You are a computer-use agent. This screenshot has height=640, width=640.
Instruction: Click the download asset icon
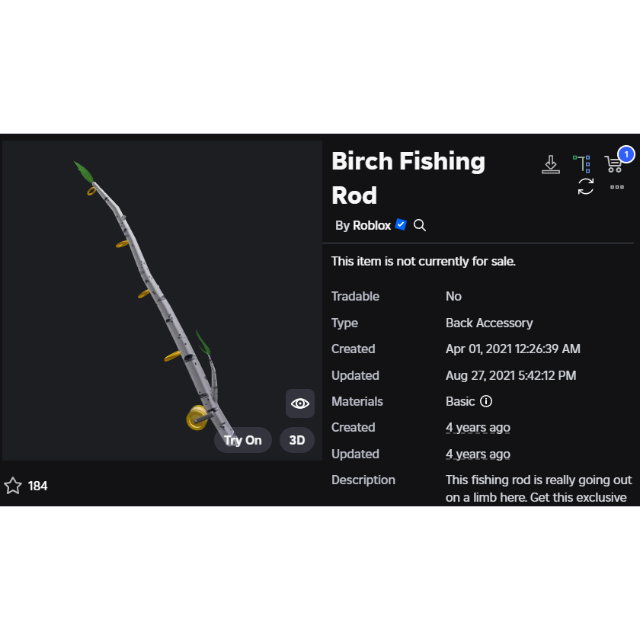(x=551, y=164)
